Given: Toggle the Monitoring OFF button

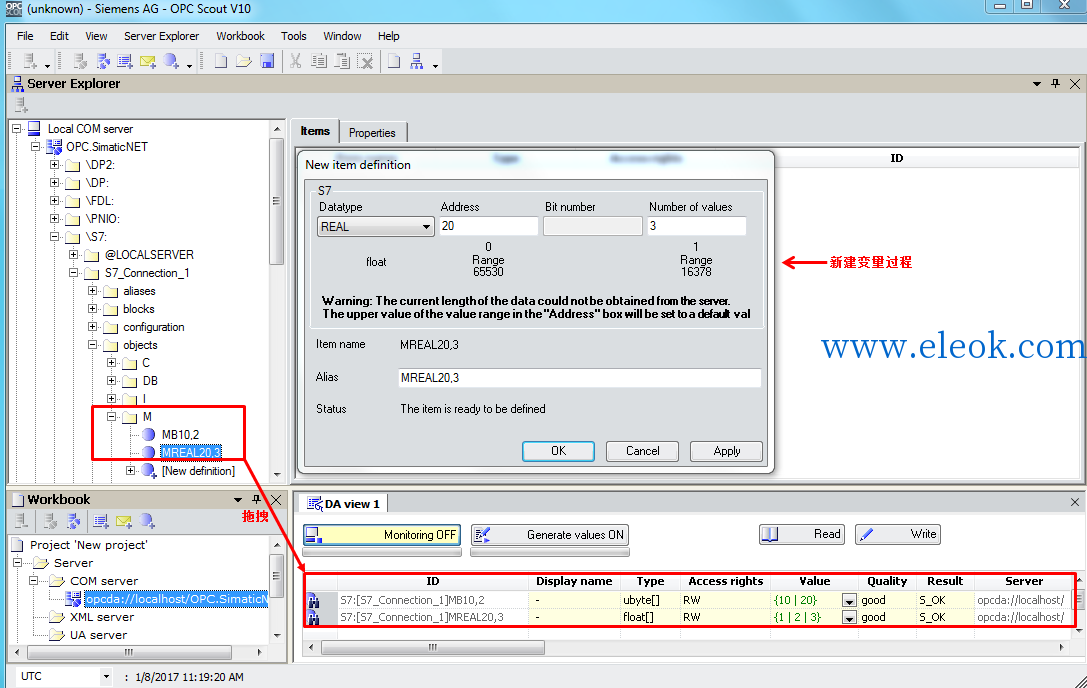Looking at the screenshot, I should click(382, 535).
